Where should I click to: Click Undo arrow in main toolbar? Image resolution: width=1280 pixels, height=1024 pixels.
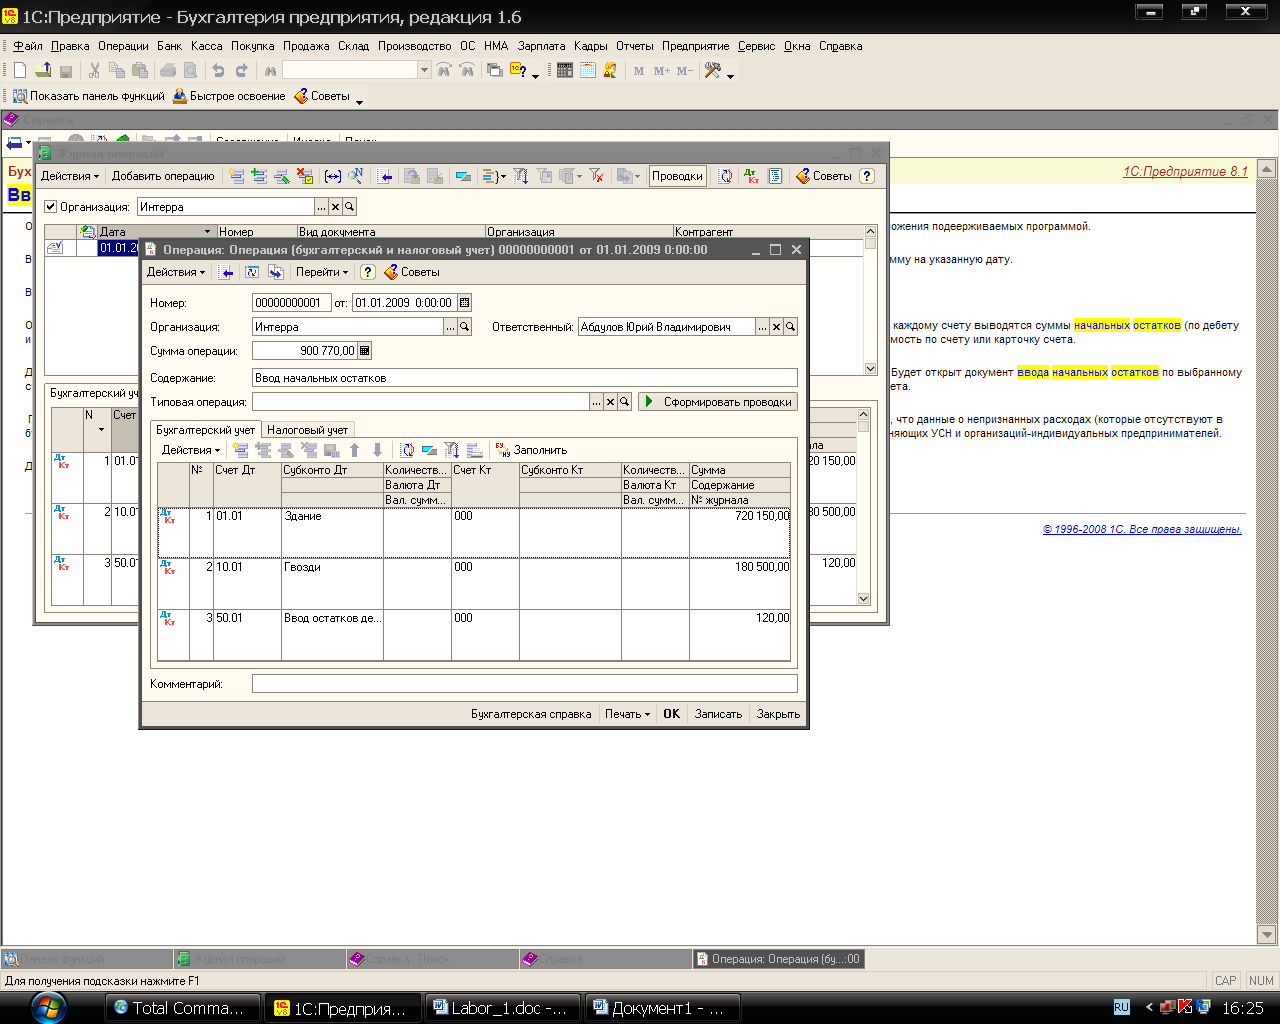[x=218, y=70]
